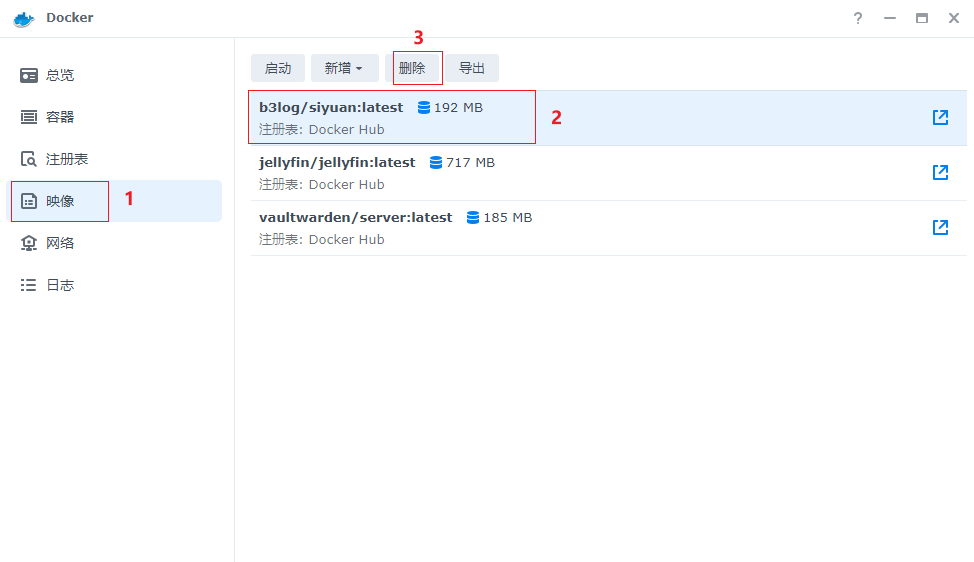The image size is (974, 562).
Task: Click the 容器 container sidebar icon
Action: (29, 117)
